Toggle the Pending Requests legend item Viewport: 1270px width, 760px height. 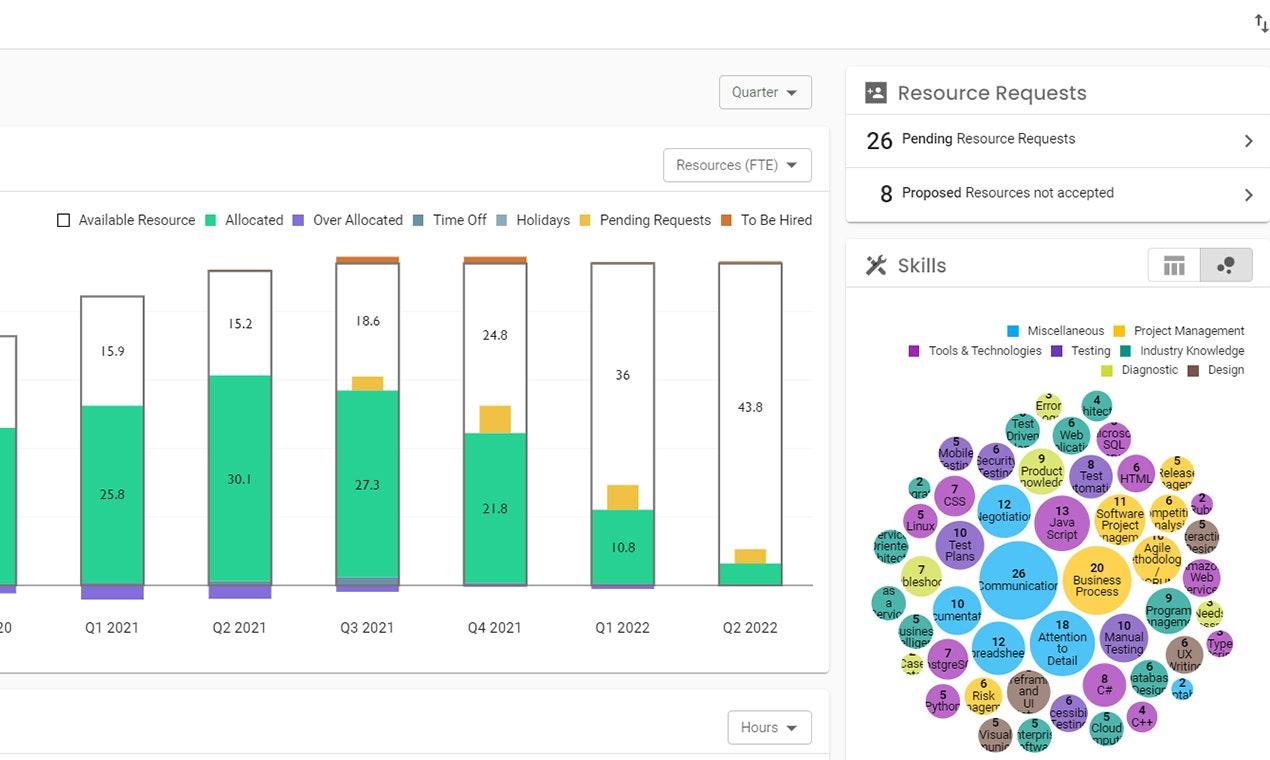coord(644,220)
